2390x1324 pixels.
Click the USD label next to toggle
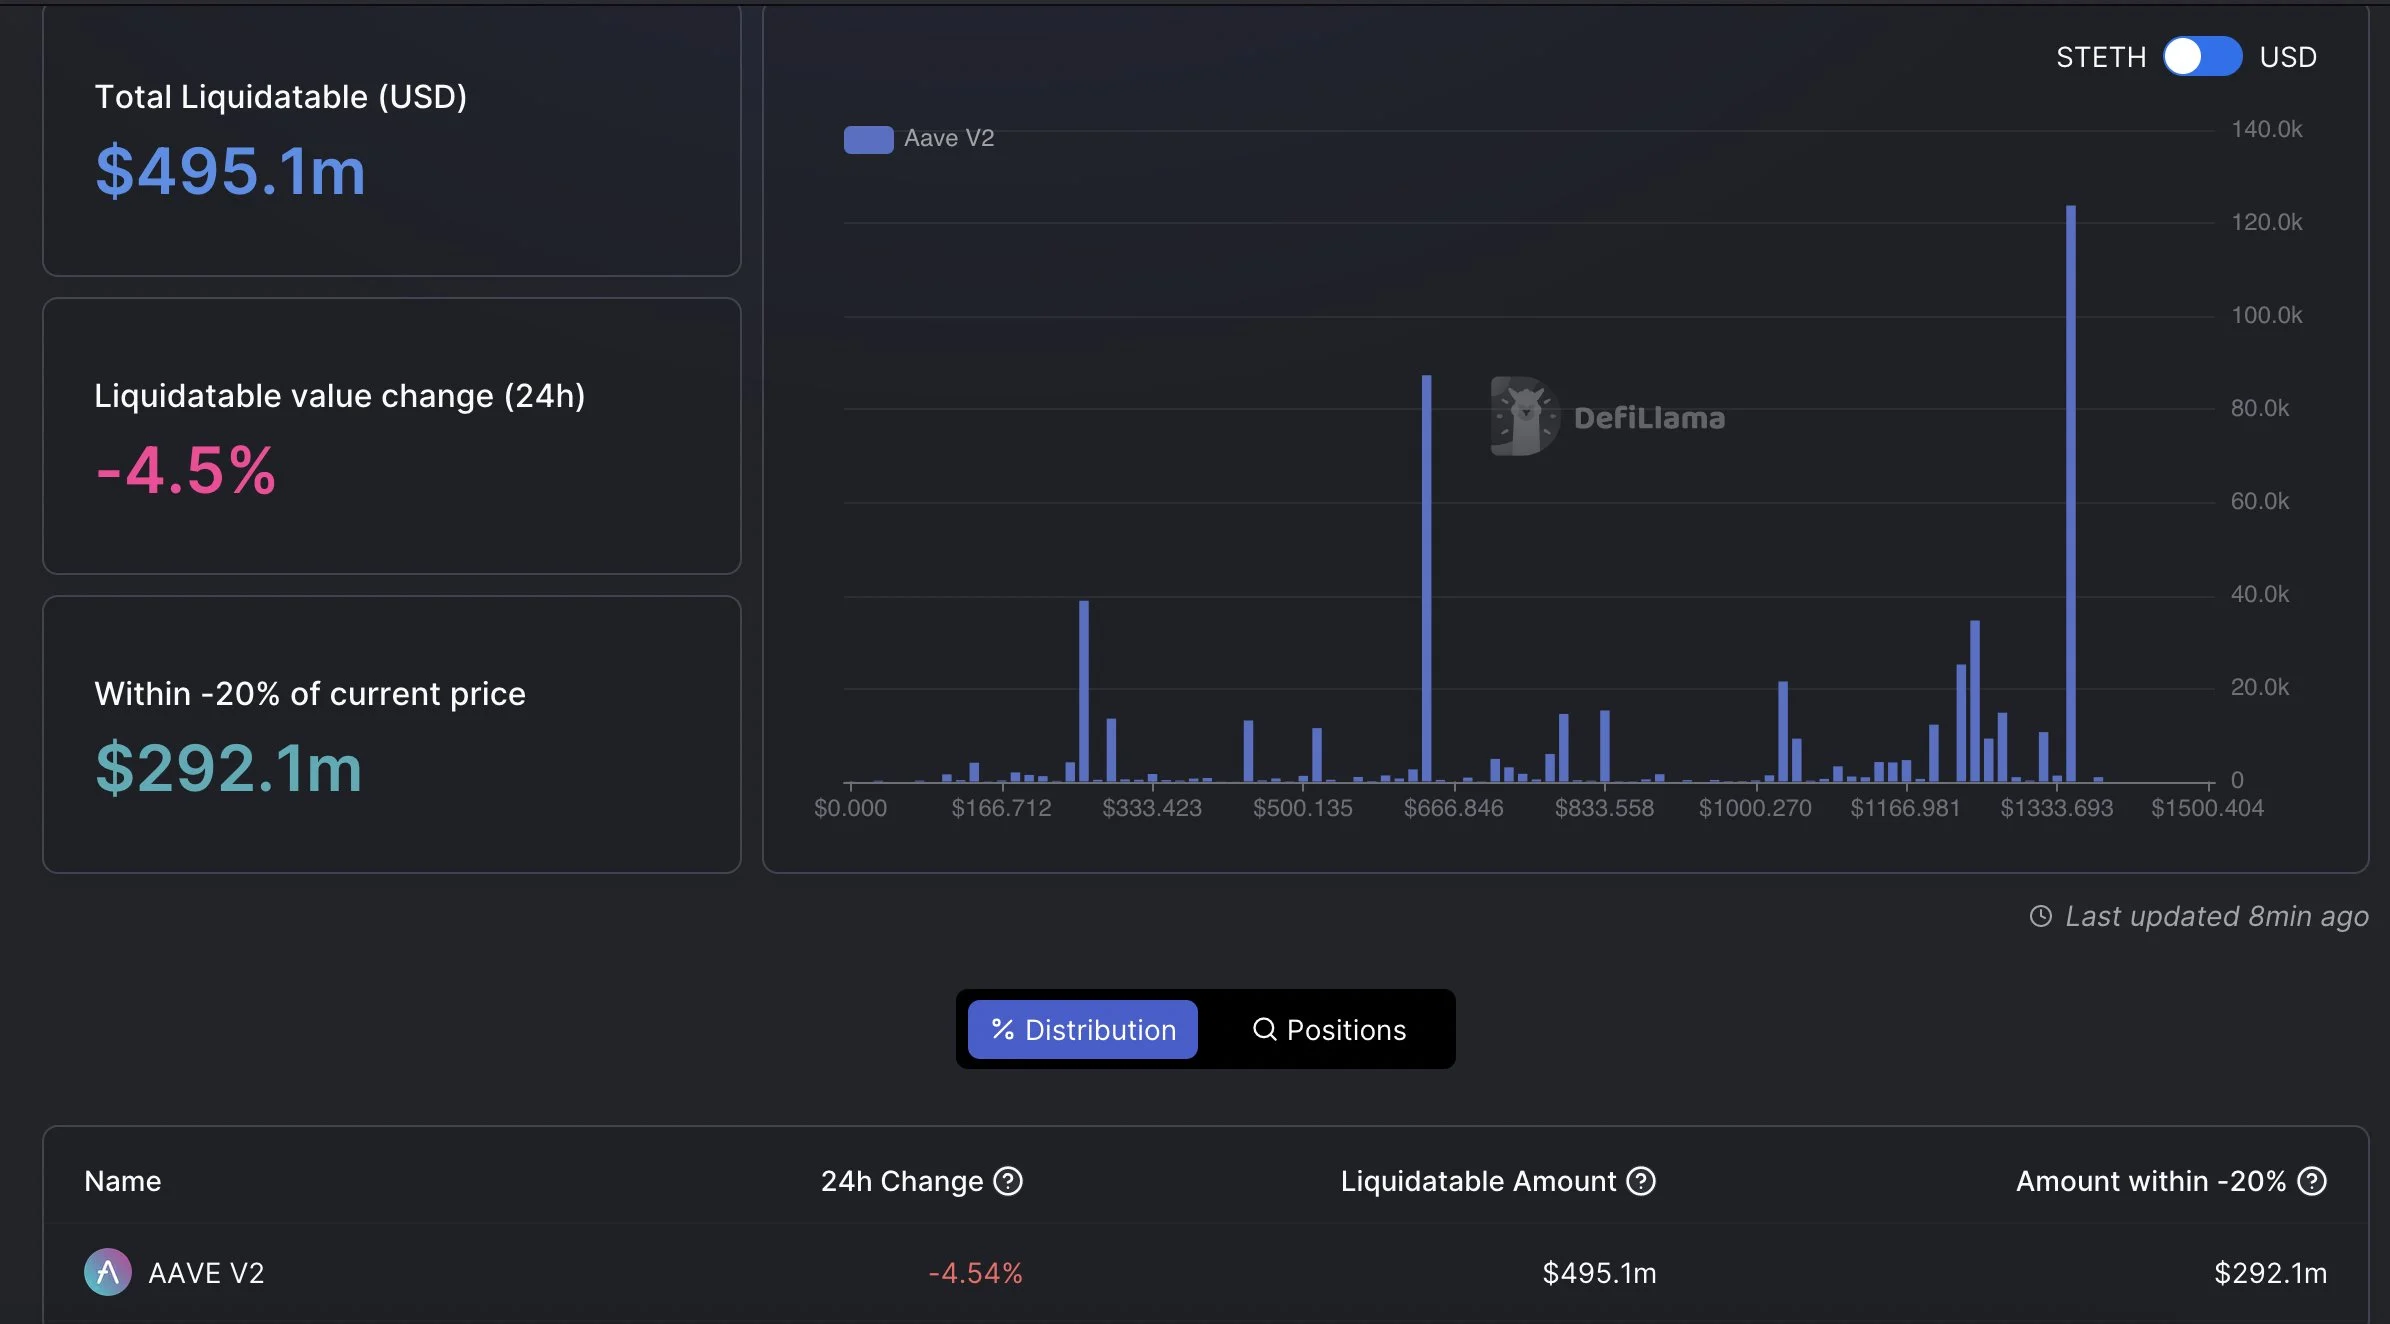2288,57
